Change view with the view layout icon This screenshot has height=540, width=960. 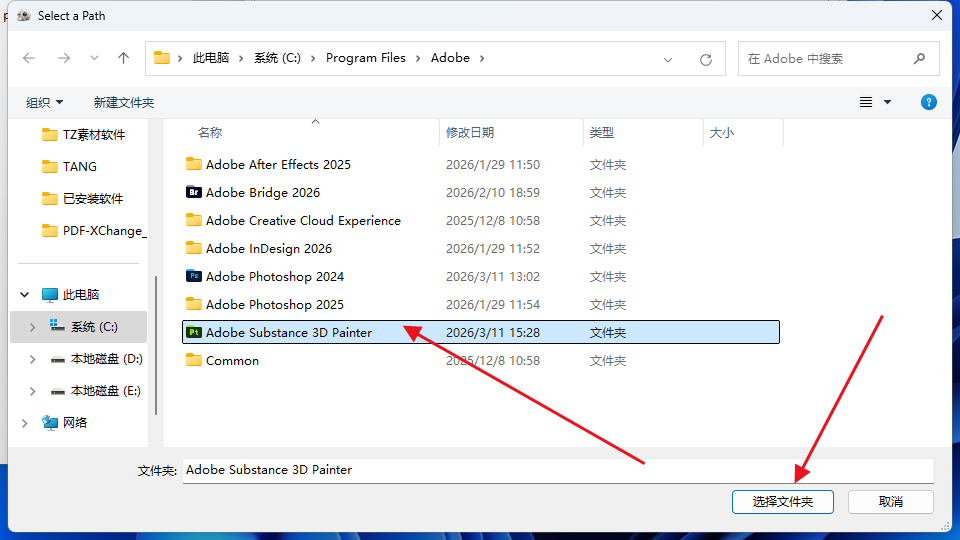[866, 102]
